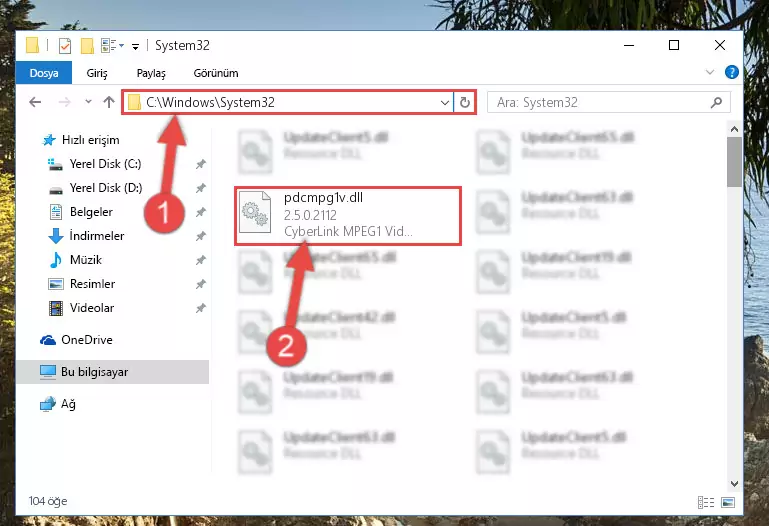Go back with the left arrow
The width and height of the screenshot is (769, 526).
pos(35,102)
